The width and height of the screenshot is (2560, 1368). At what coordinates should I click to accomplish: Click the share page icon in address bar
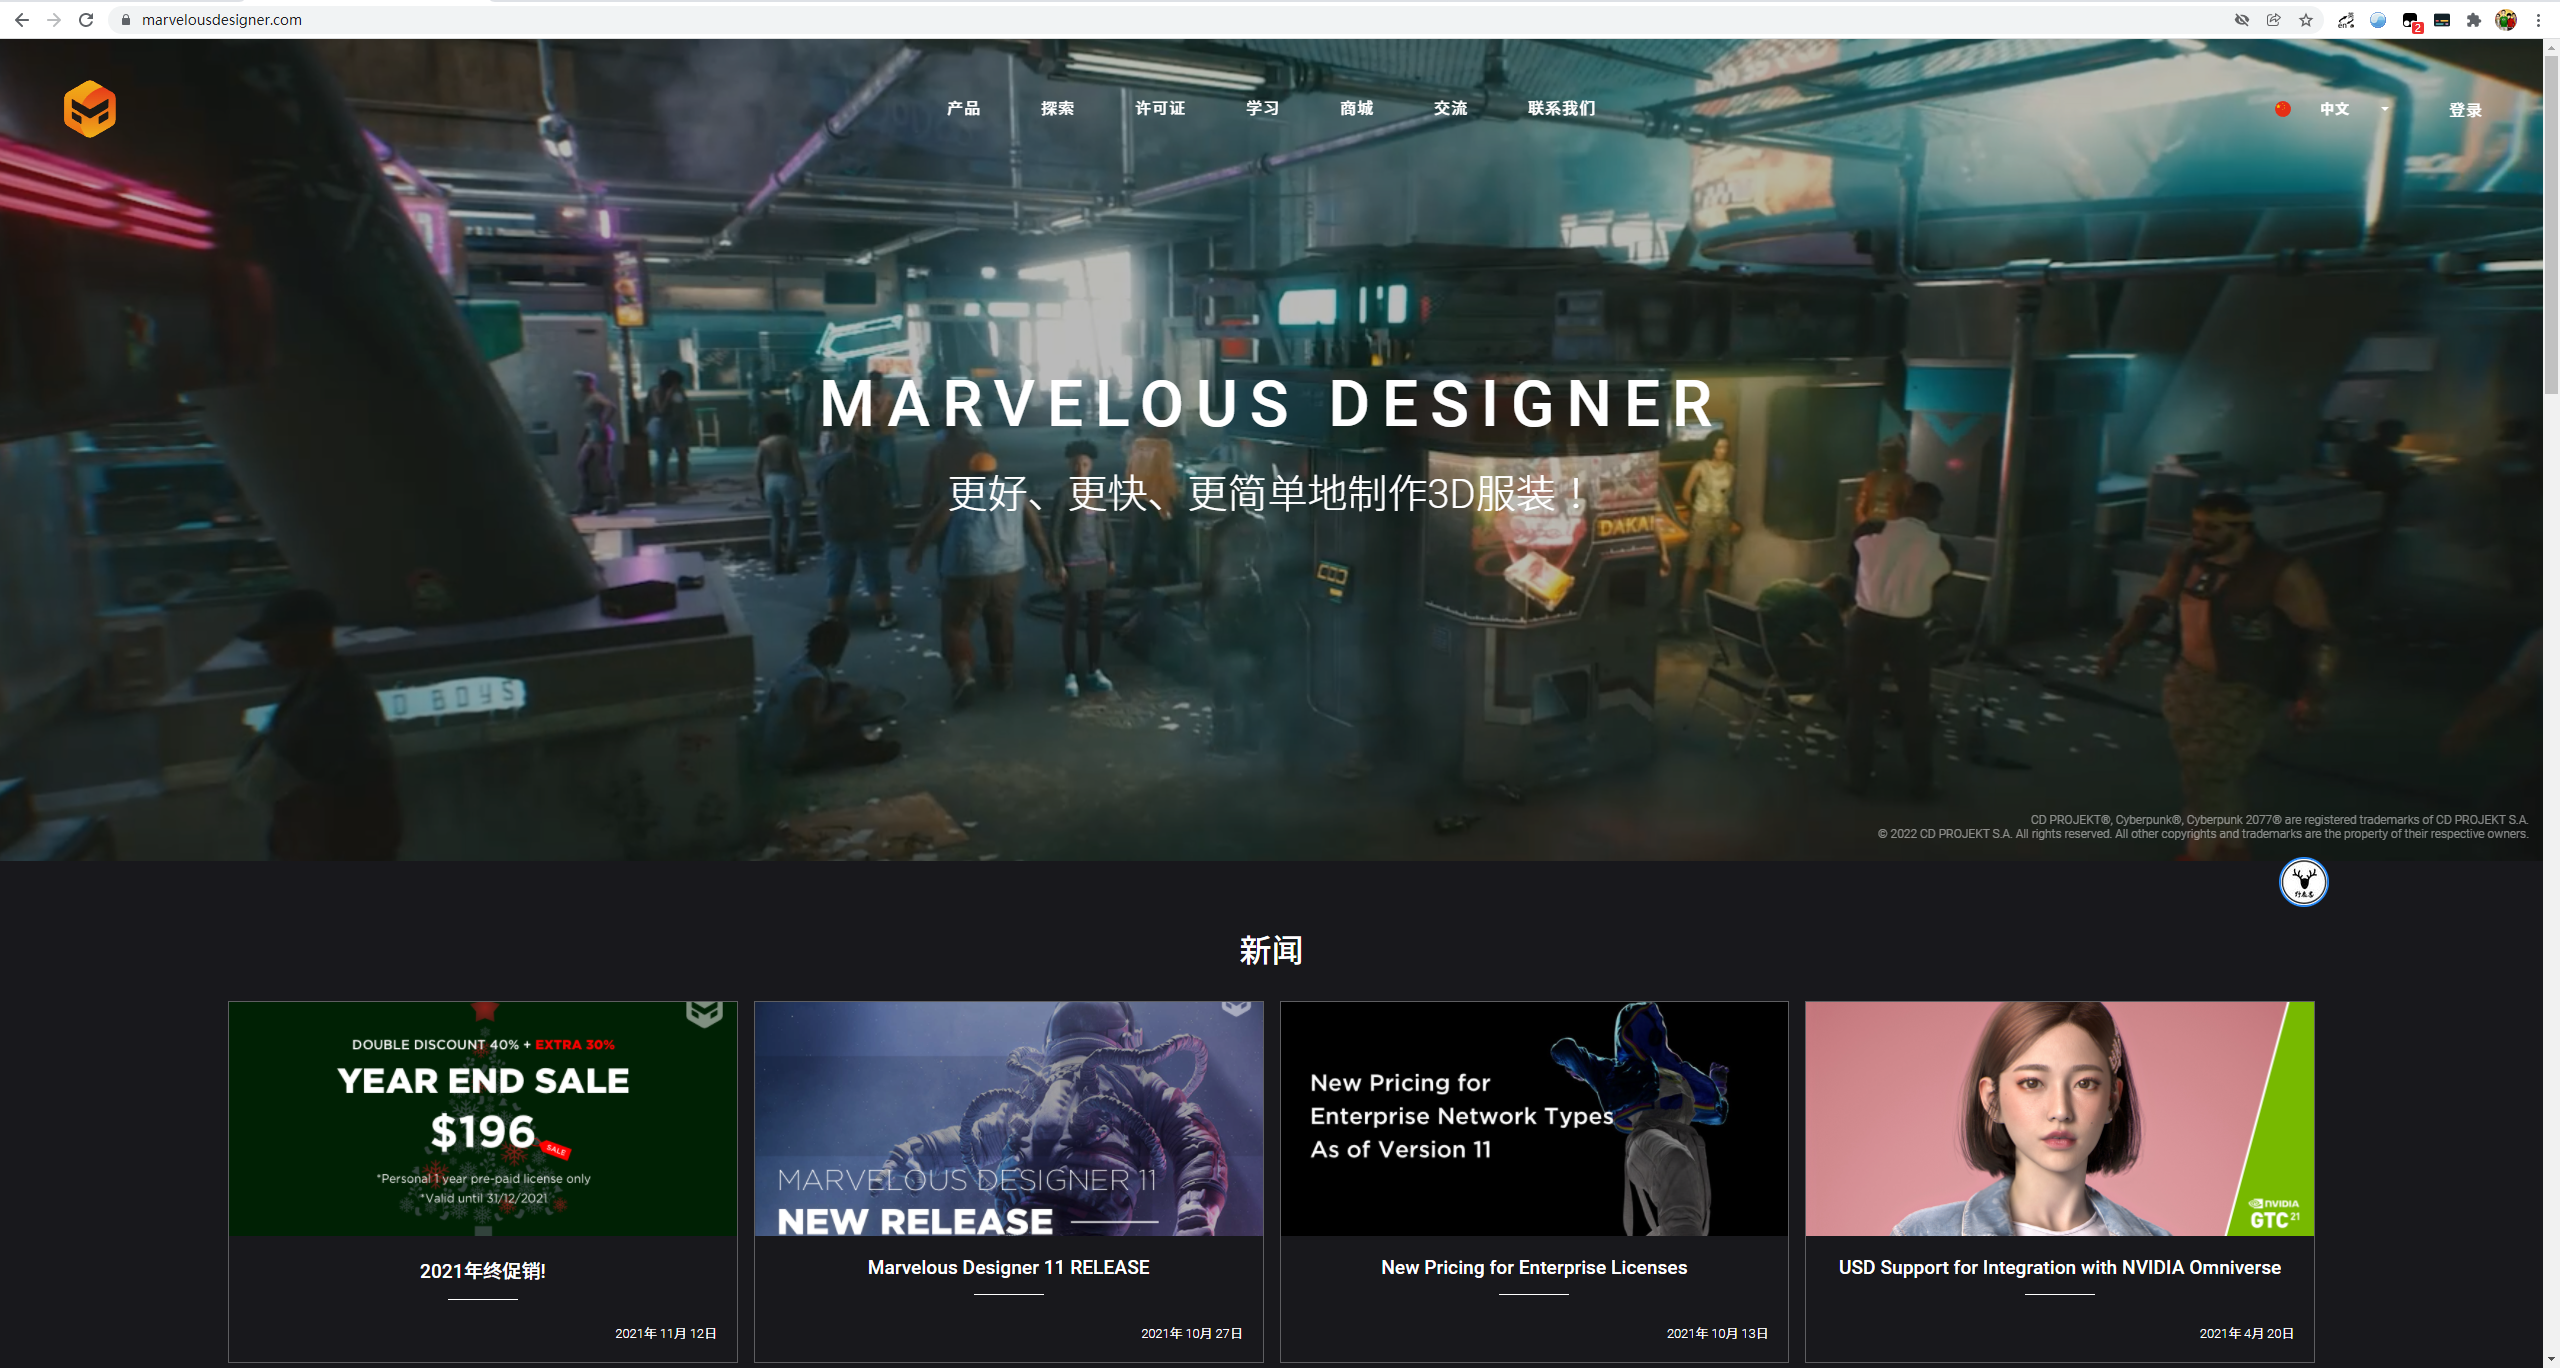tap(2274, 20)
